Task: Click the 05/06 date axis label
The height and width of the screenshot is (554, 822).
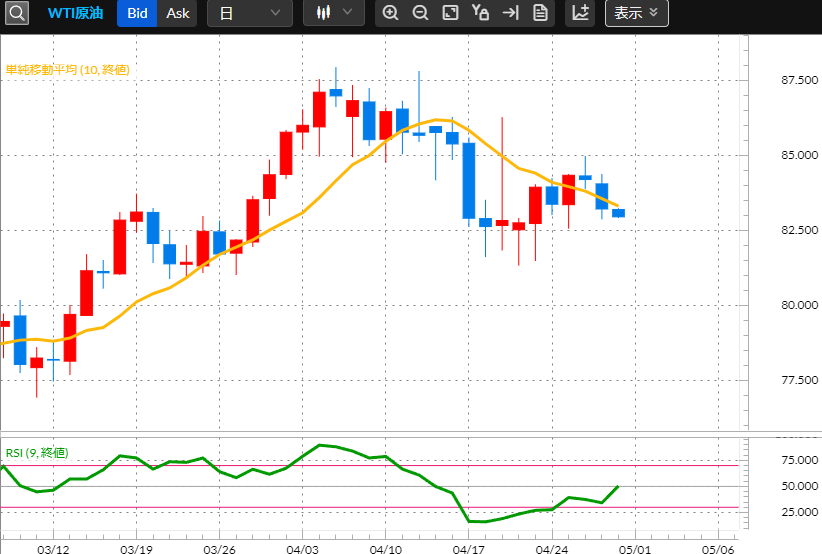Action: (718, 549)
